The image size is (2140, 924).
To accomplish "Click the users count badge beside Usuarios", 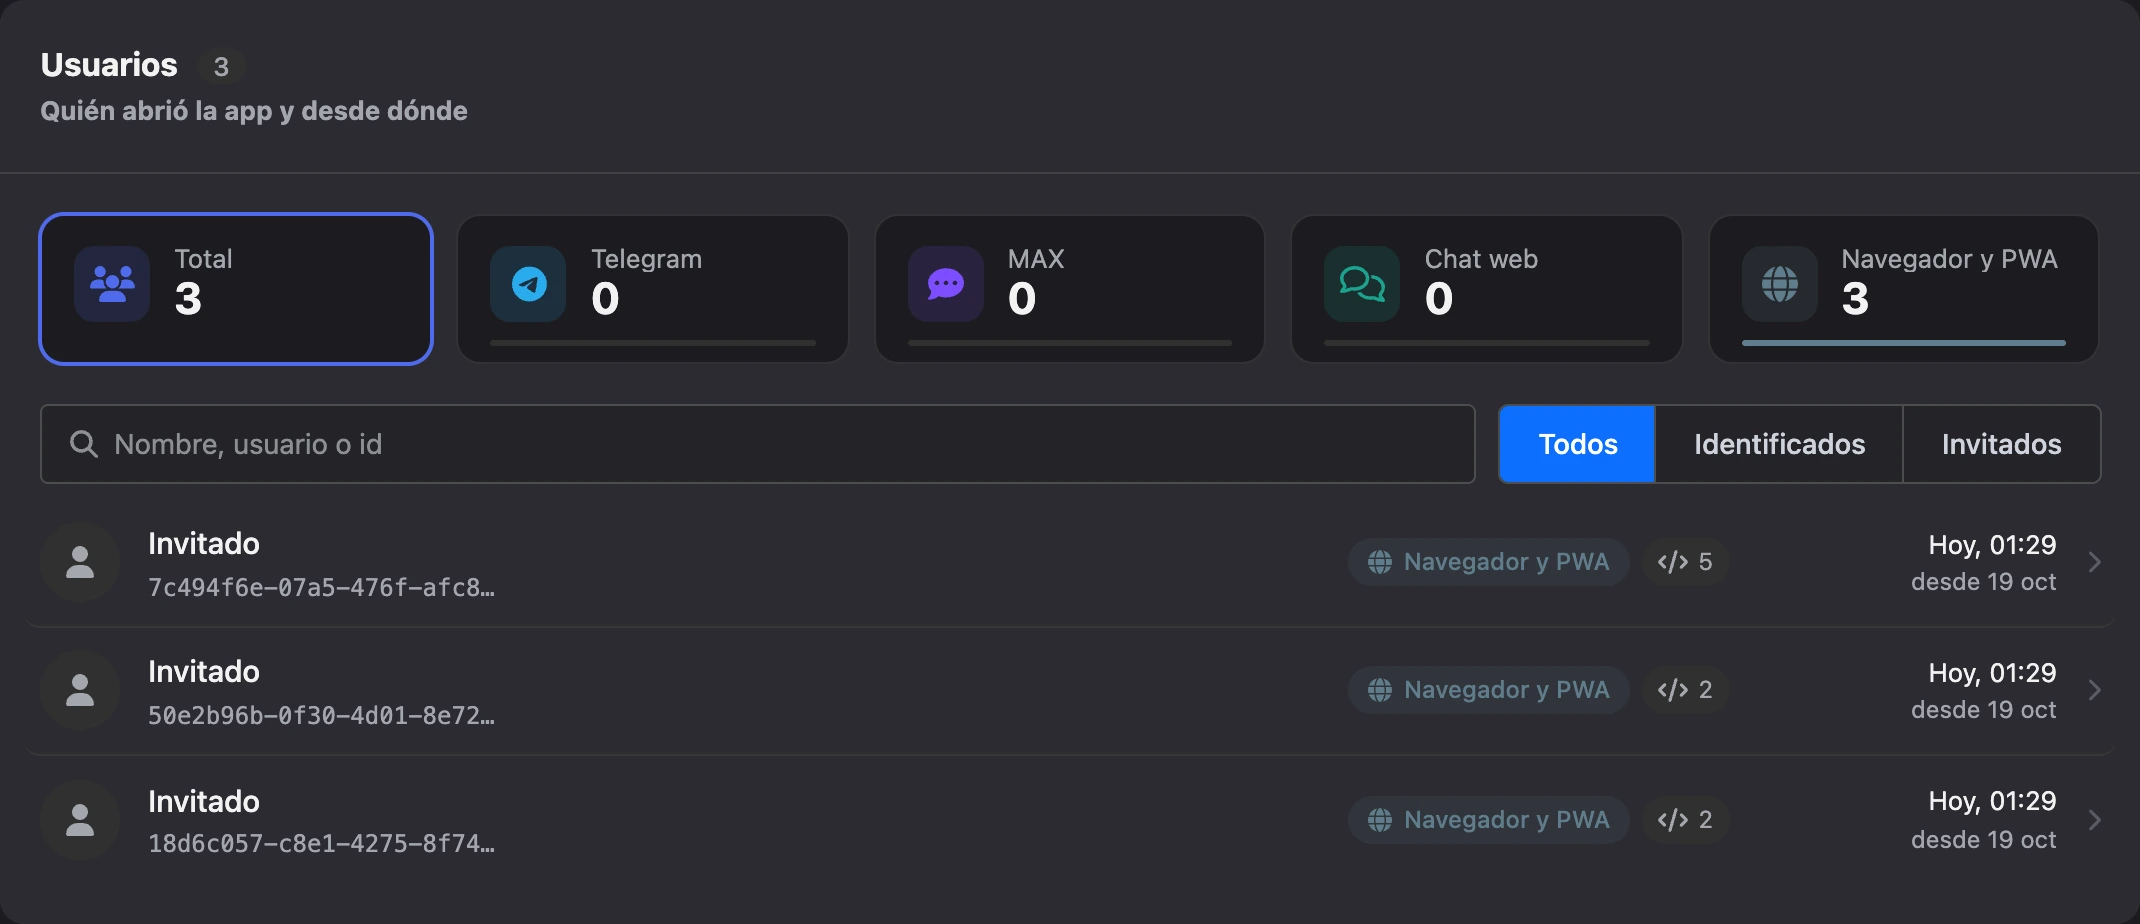I will coord(221,67).
